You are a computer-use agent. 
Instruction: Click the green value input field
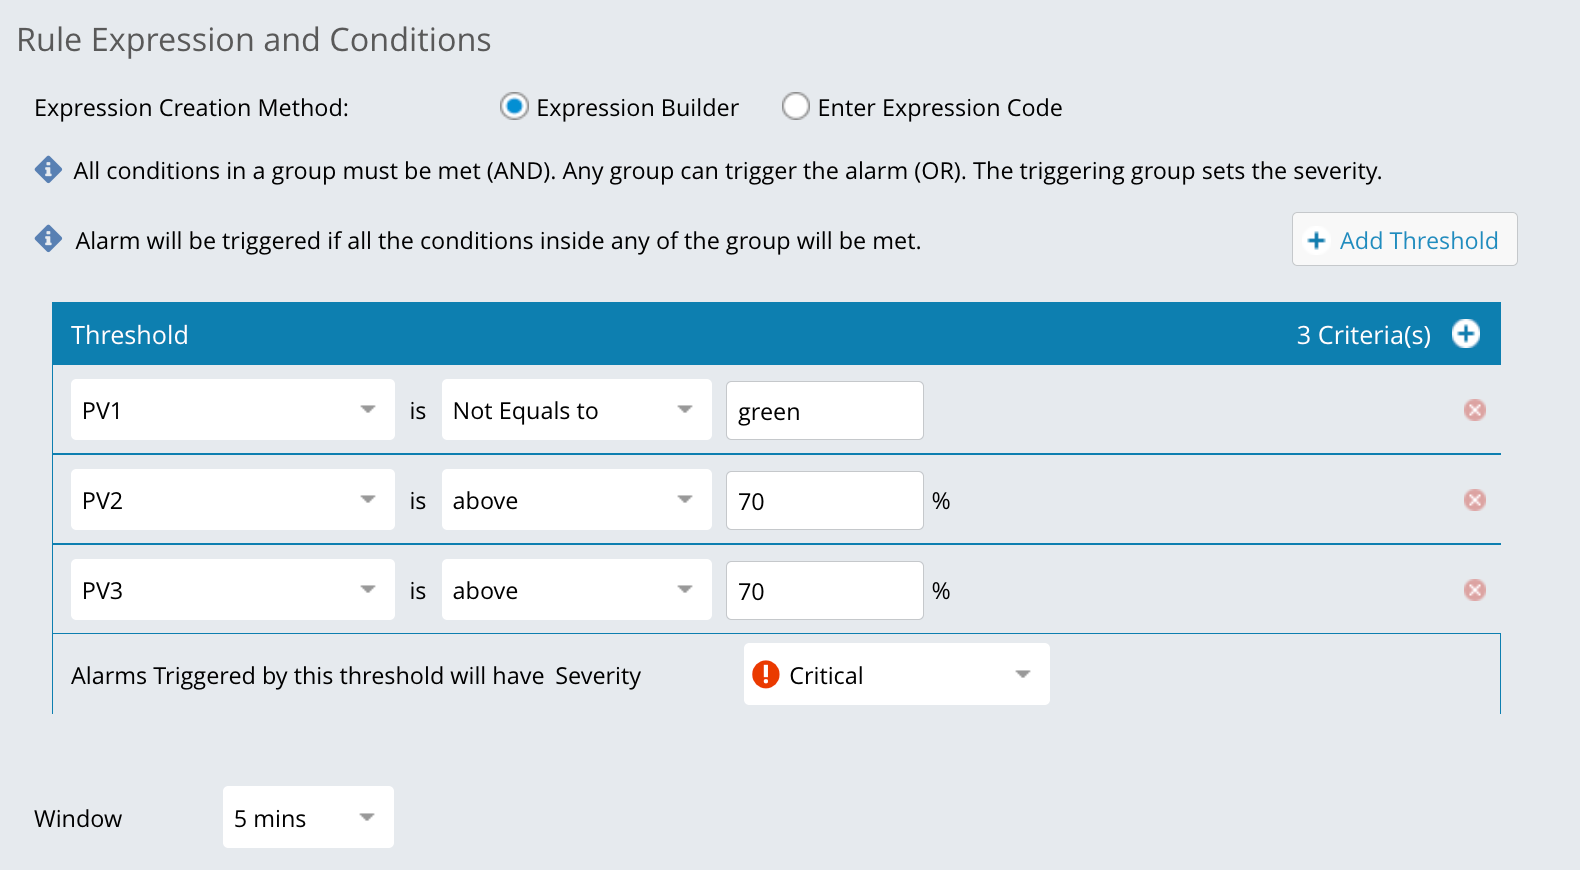pyautogui.click(x=824, y=410)
